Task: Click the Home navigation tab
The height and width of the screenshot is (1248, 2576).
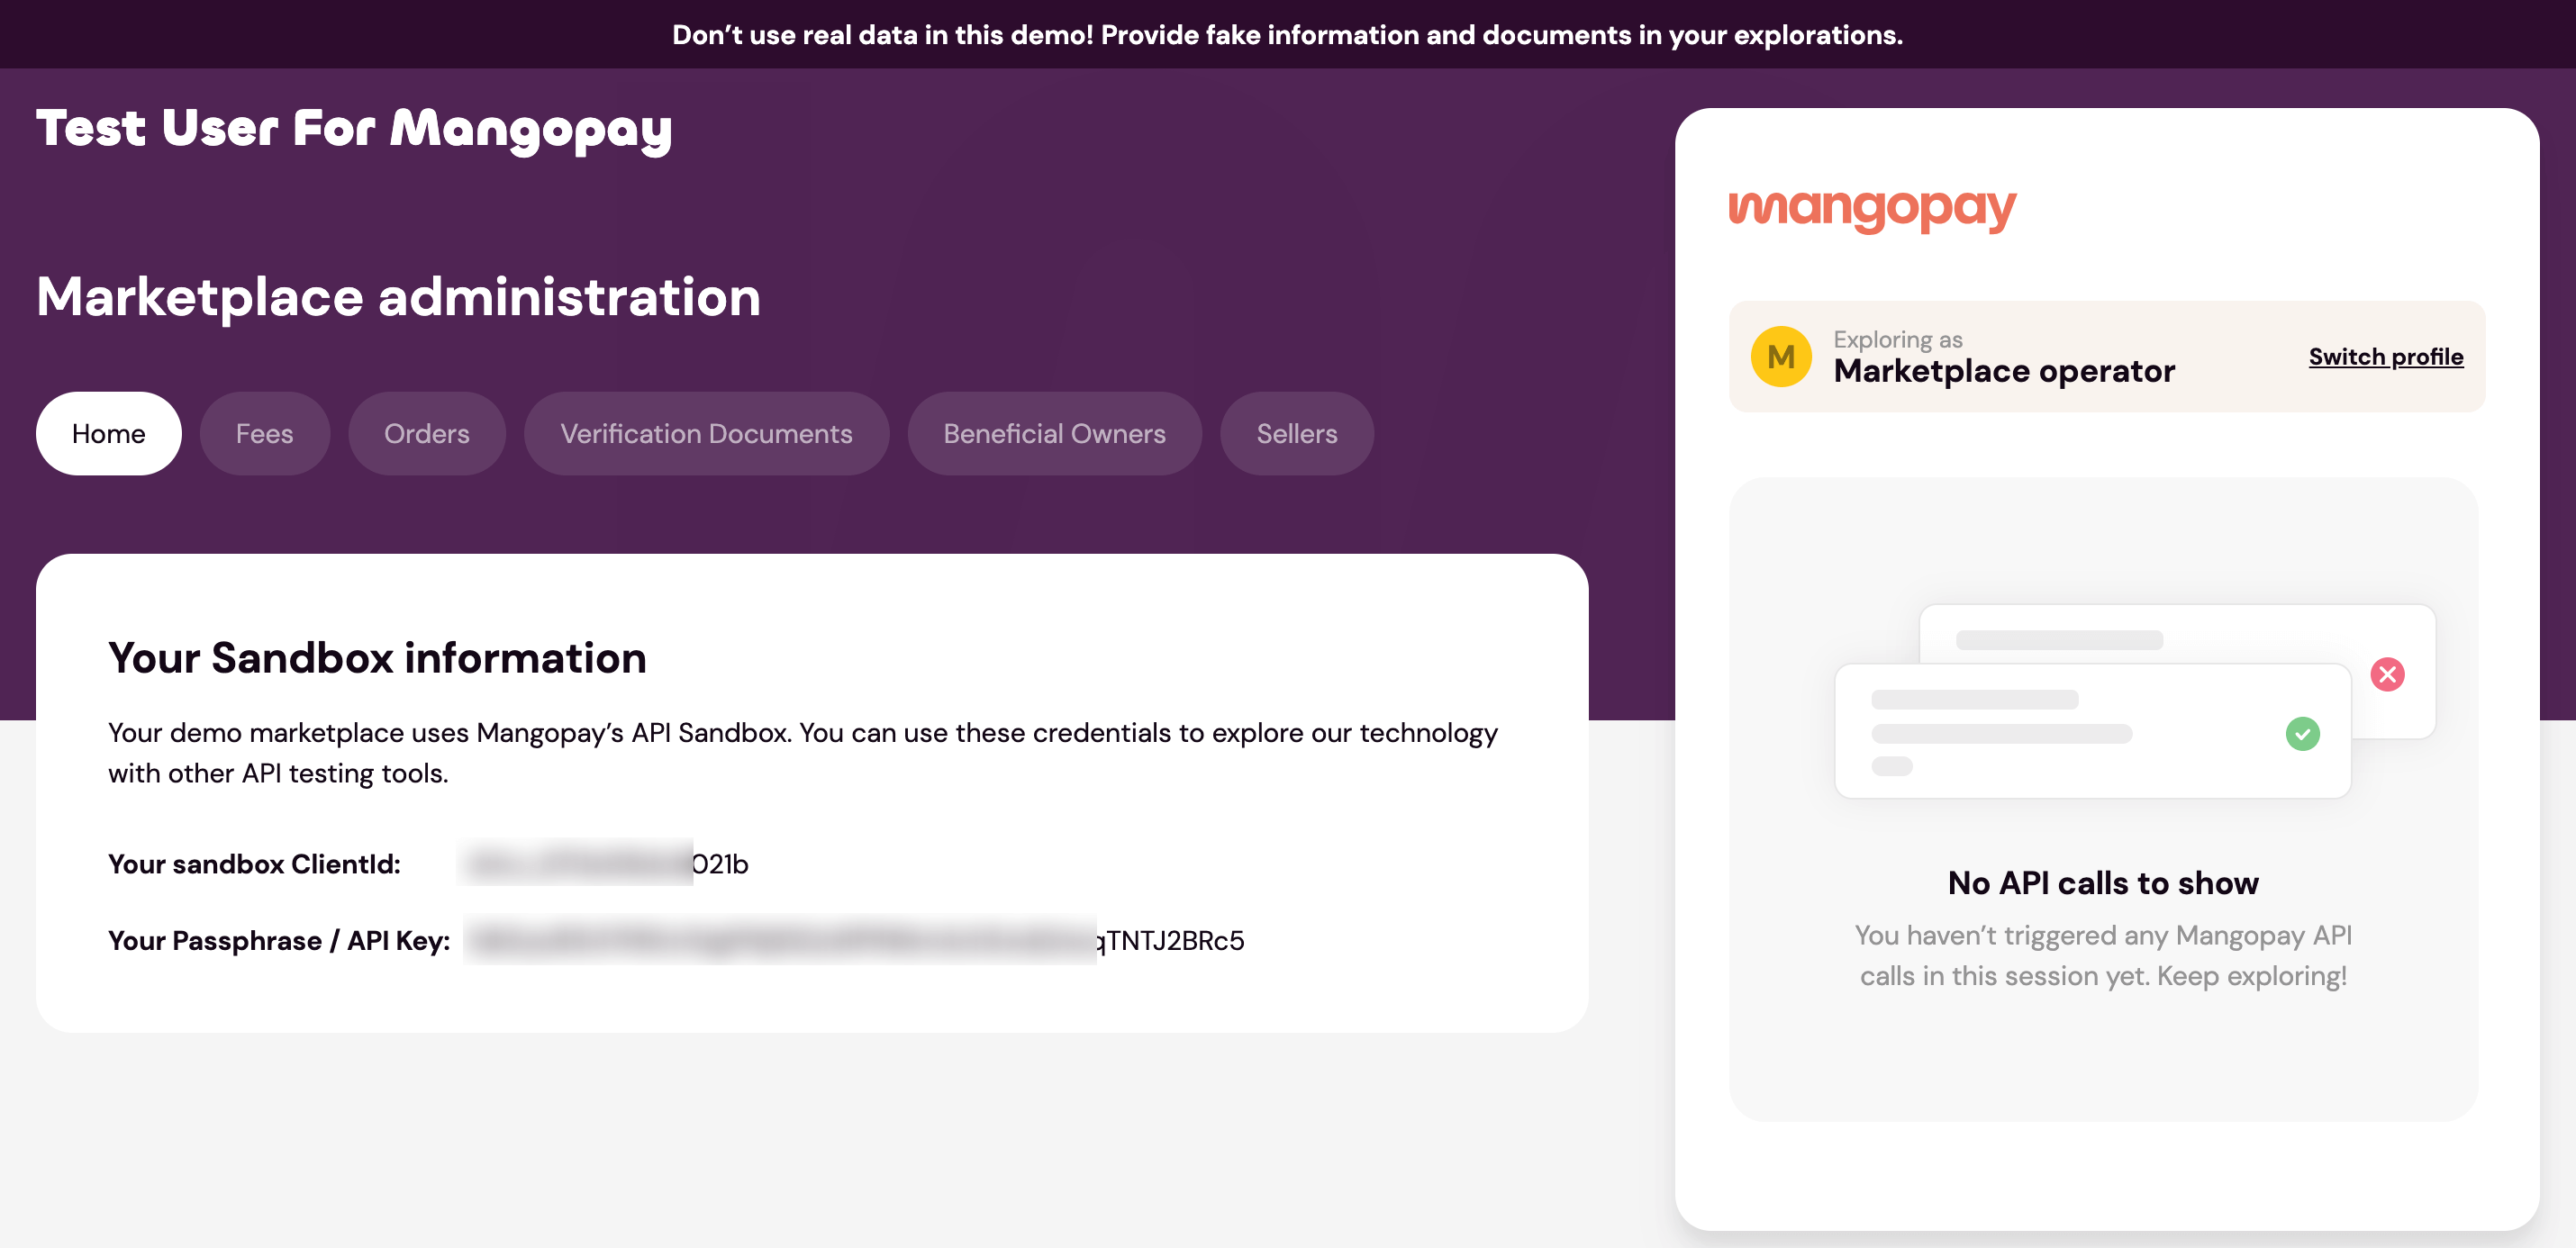Action: tap(108, 433)
